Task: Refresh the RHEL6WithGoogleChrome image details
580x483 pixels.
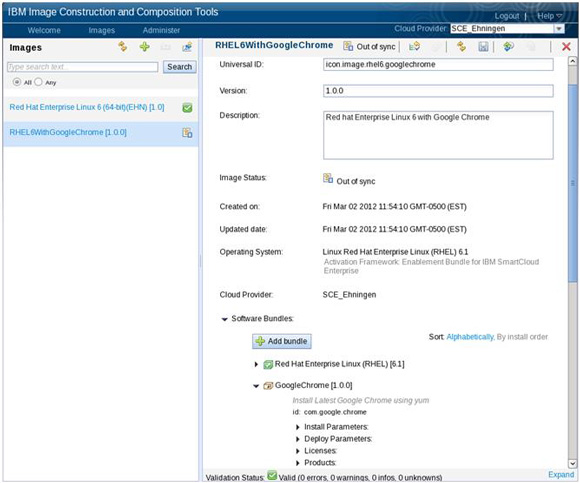Action: 461,46
